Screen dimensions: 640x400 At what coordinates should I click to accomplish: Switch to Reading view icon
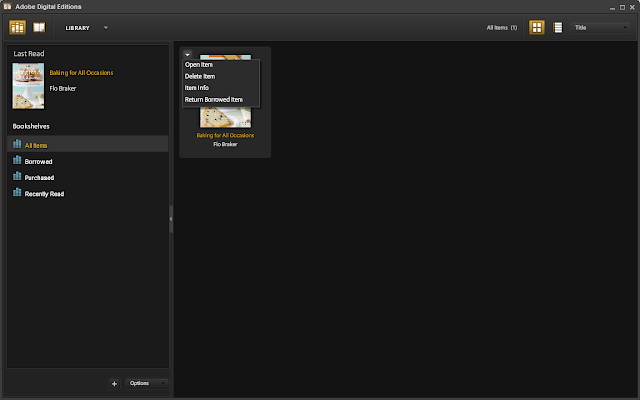click(39, 27)
